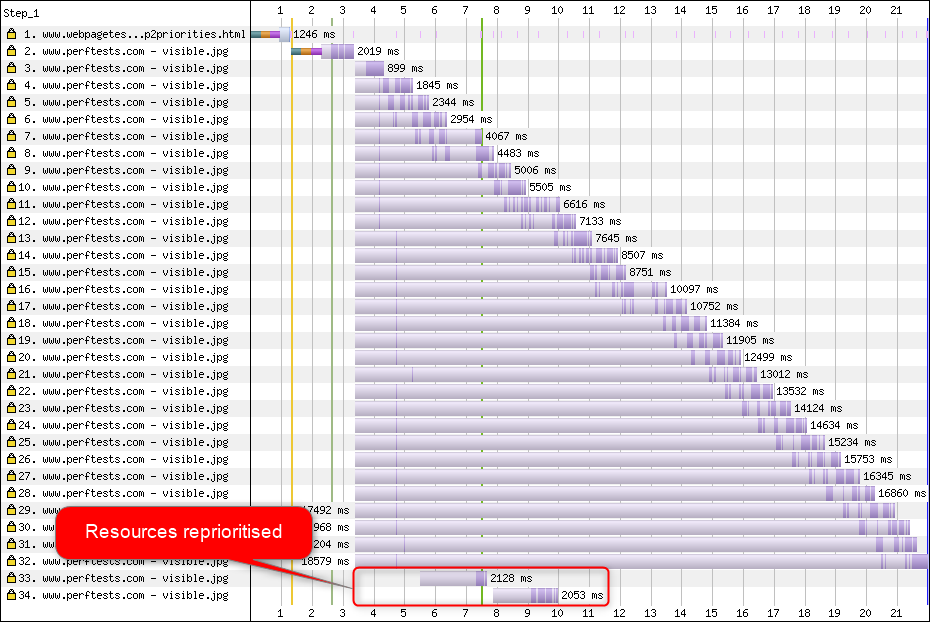Select the 7645 ms timing label

click(x=616, y=238)
